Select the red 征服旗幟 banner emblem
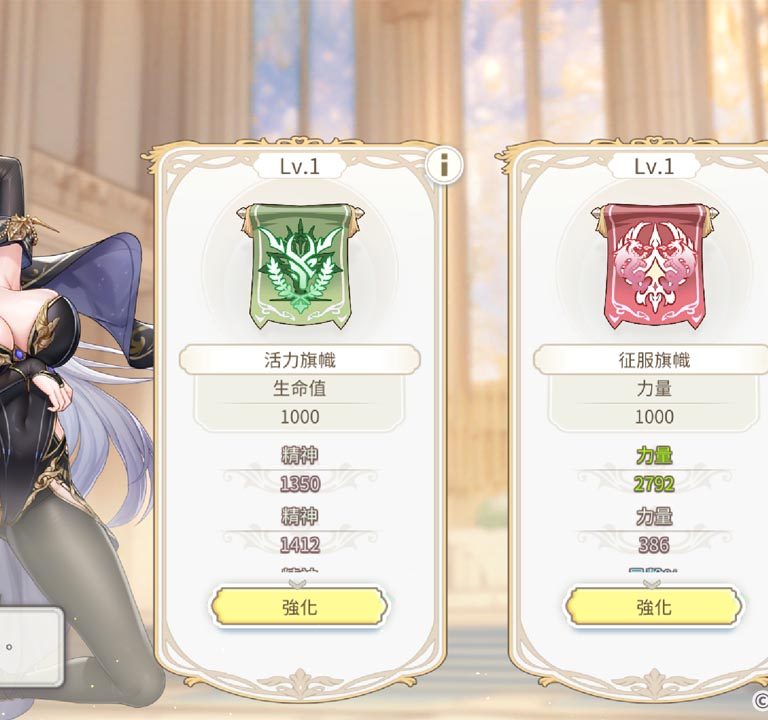 coord(654,266)
